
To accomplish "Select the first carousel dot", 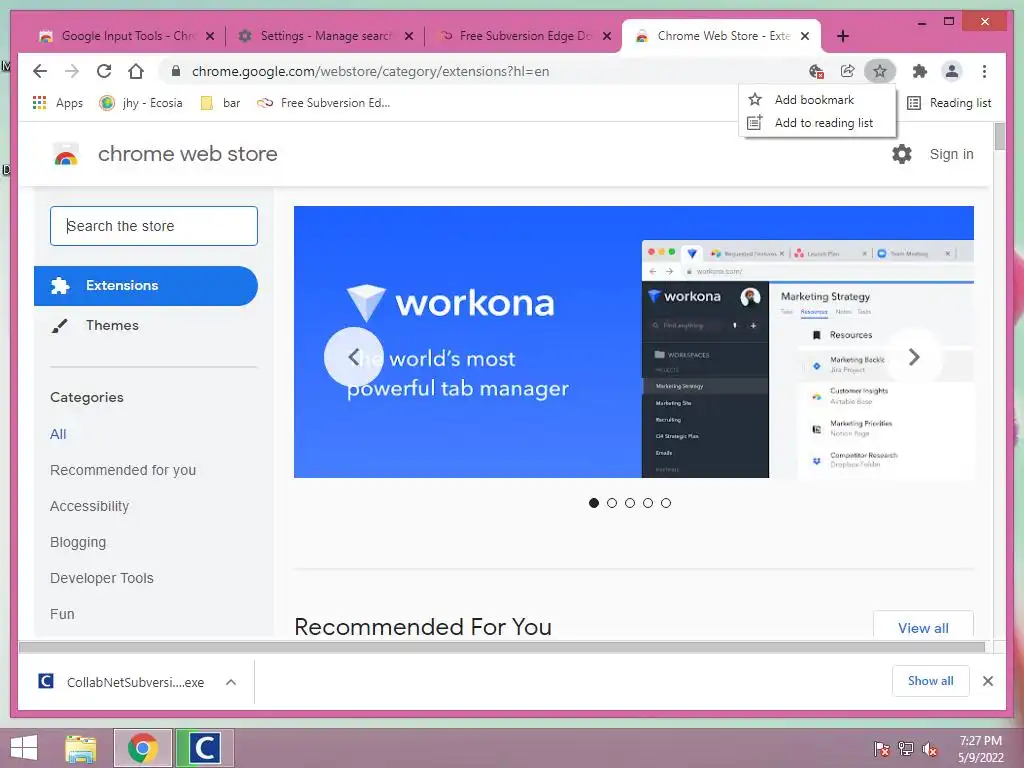I will pos(594,503).
